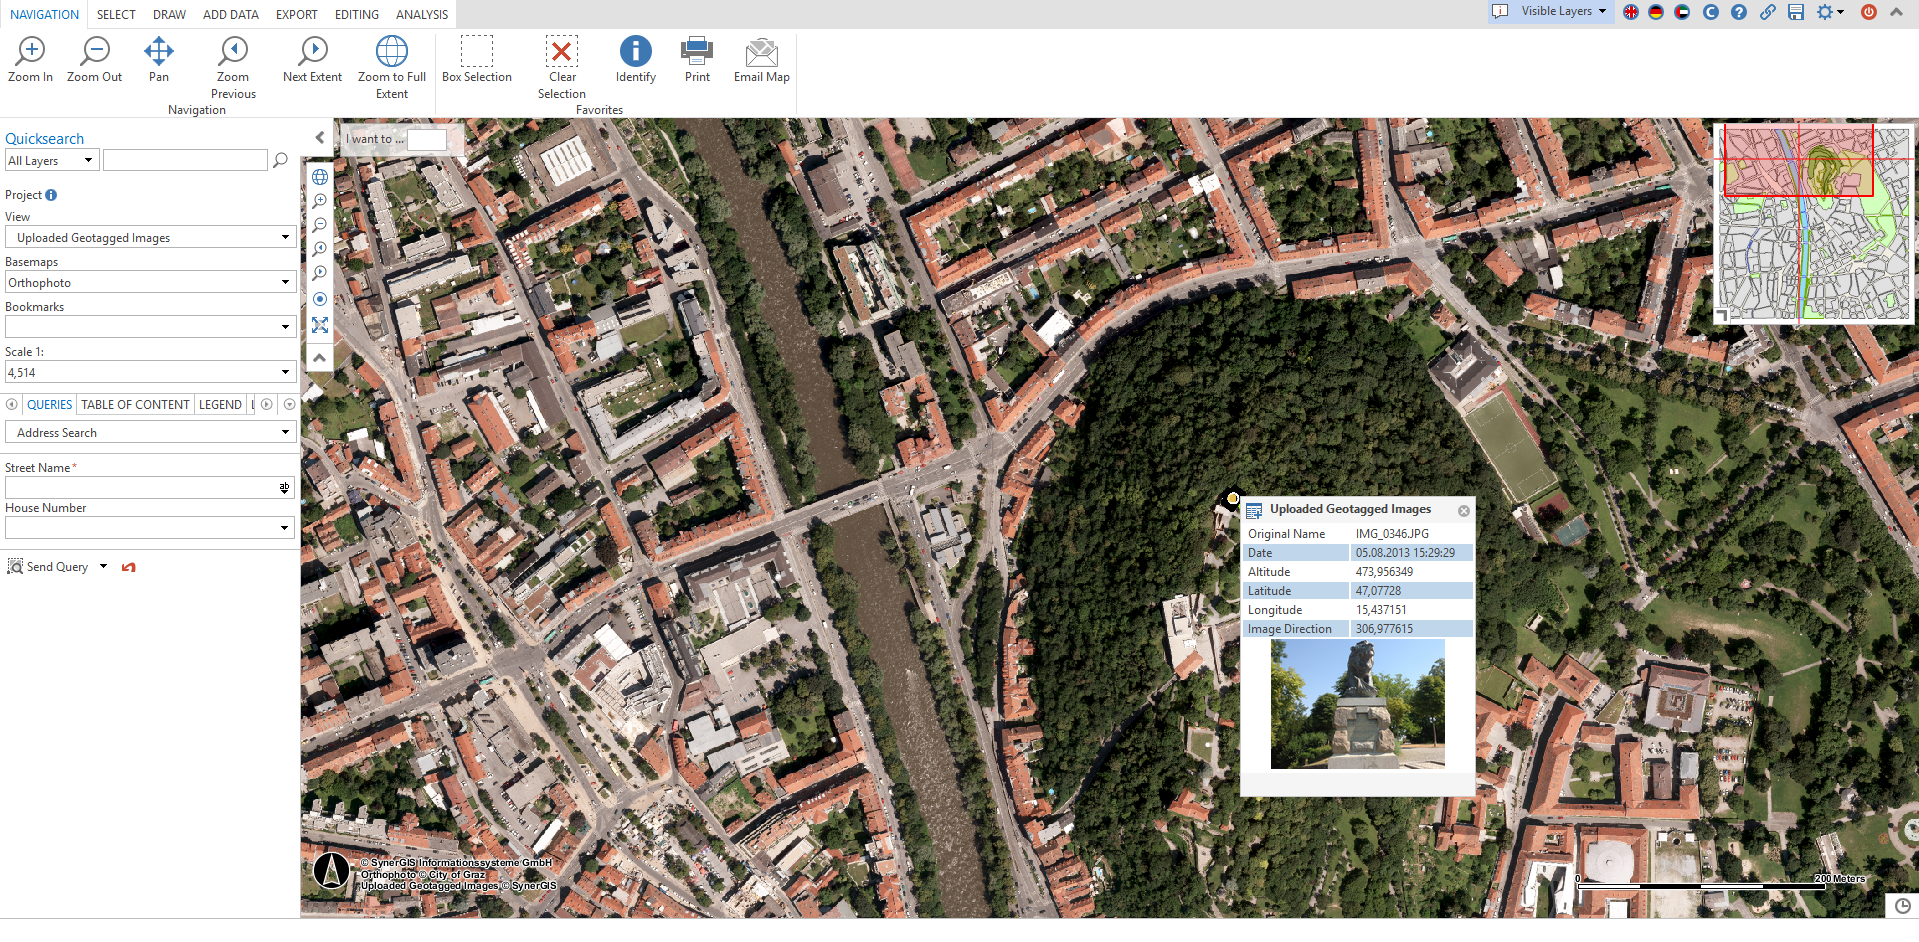The width and height of the screenshot is (1919, 942).
Task: Open the overview globe in the side map toolbar
Action: coord(319,176)
